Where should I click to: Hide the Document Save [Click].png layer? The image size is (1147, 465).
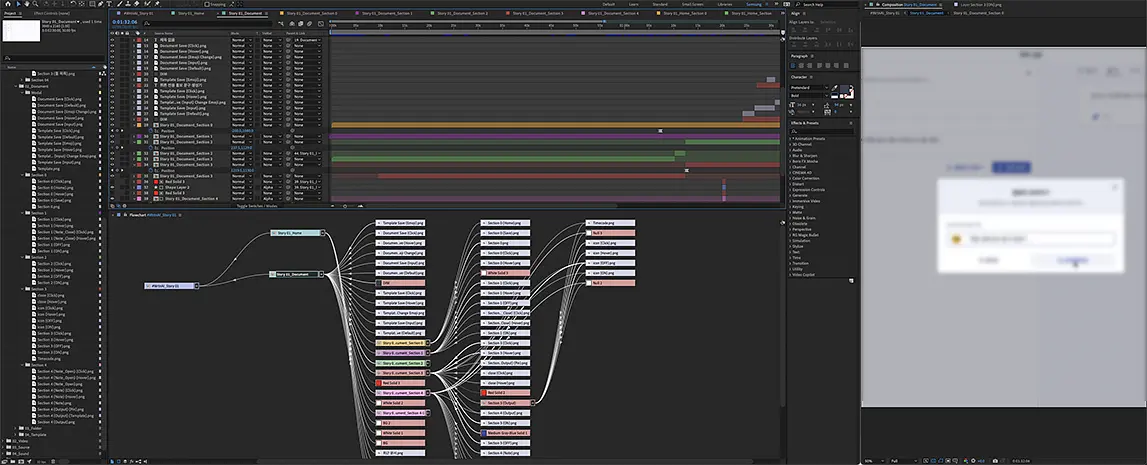point(112,45)
